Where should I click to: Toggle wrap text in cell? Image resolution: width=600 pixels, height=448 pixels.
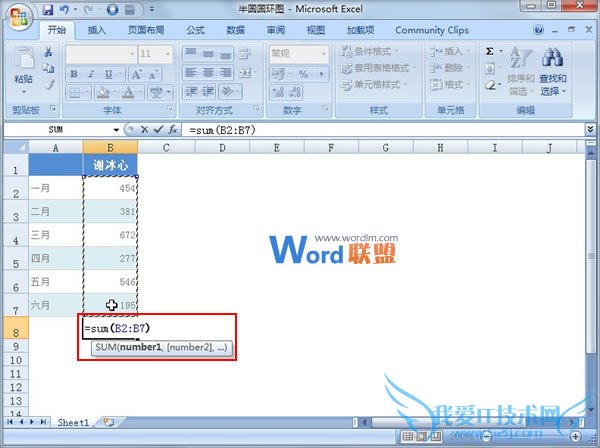click(244, 54)
